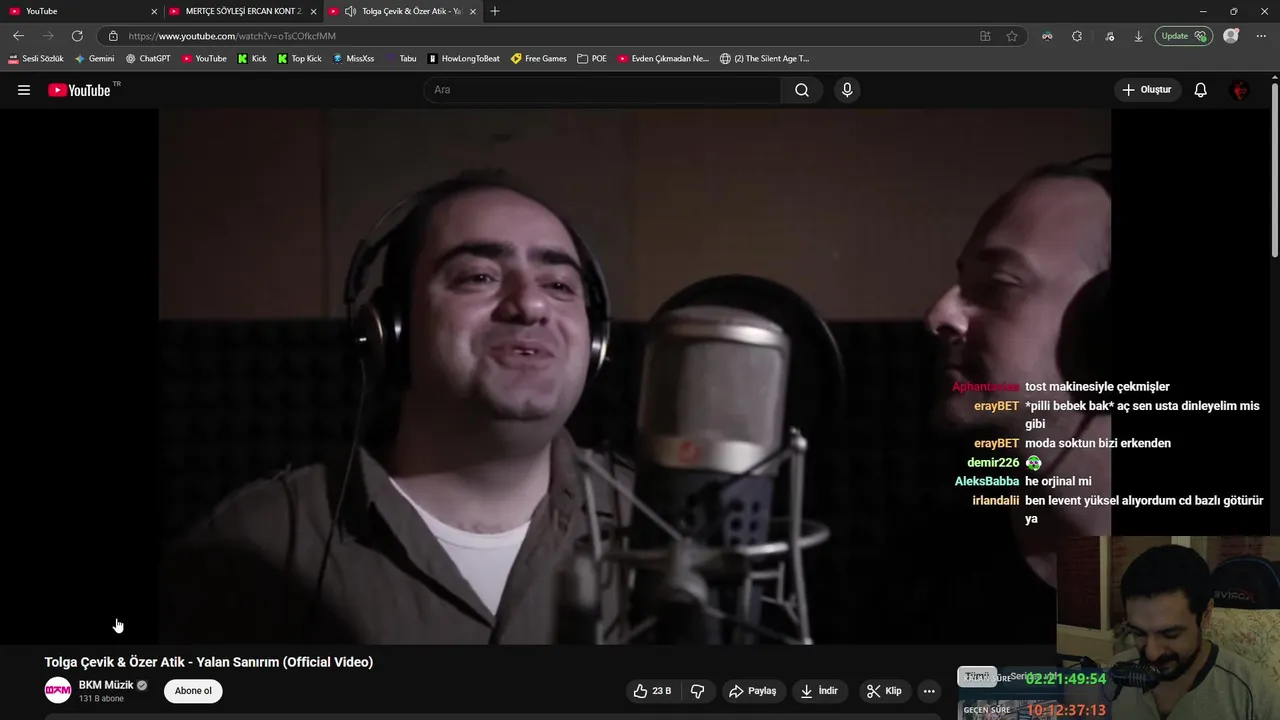Viewport: 1280px width, 720px height.
Task: Open media control music icon in toolbar
Action: (x=1110, y=36)
